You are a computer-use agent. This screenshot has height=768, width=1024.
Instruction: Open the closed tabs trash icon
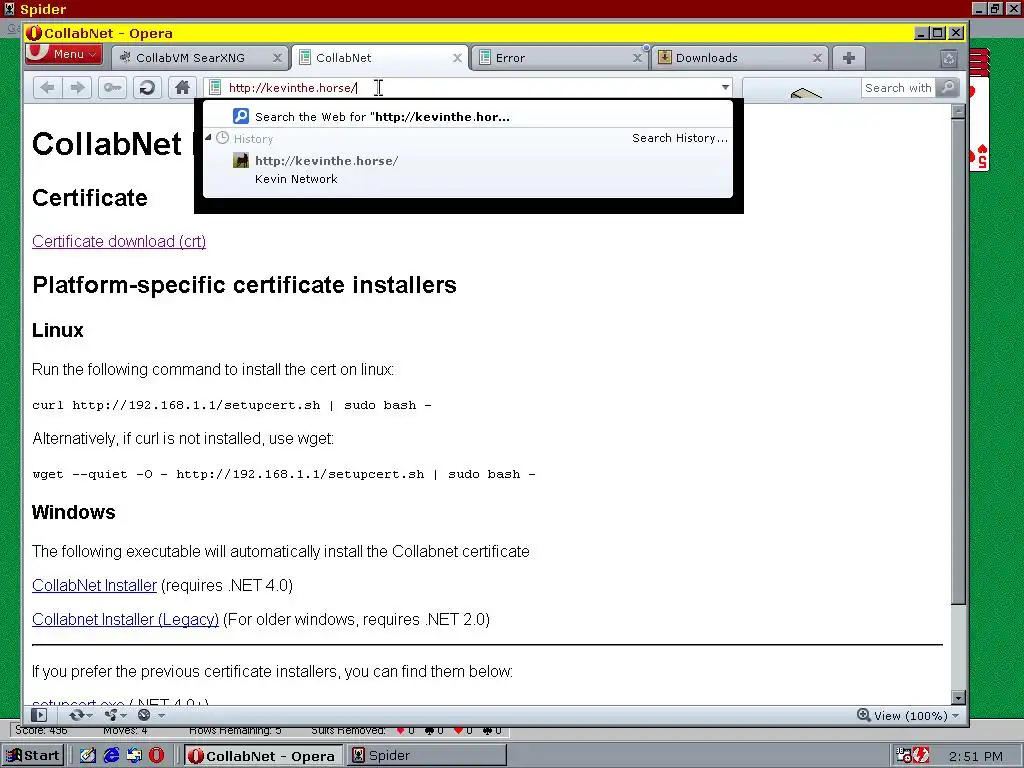949,58
